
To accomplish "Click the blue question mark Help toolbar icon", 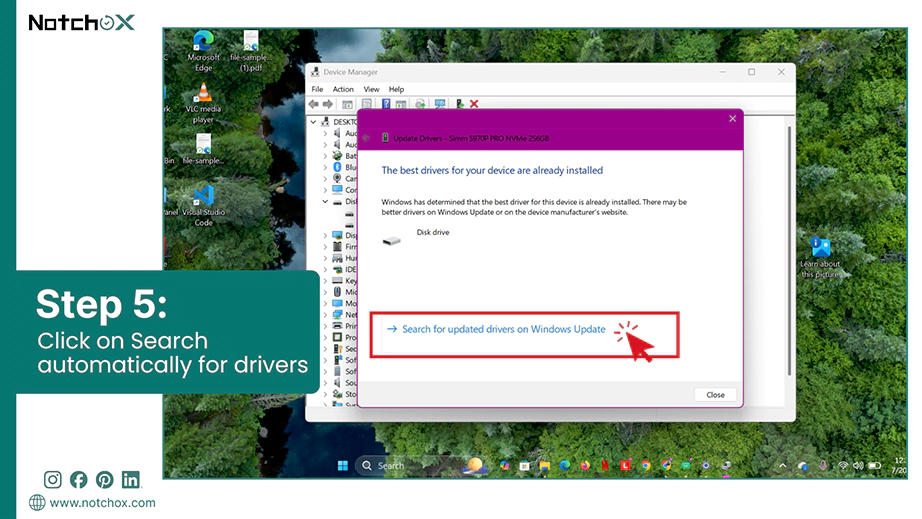I will pos(386,104).
